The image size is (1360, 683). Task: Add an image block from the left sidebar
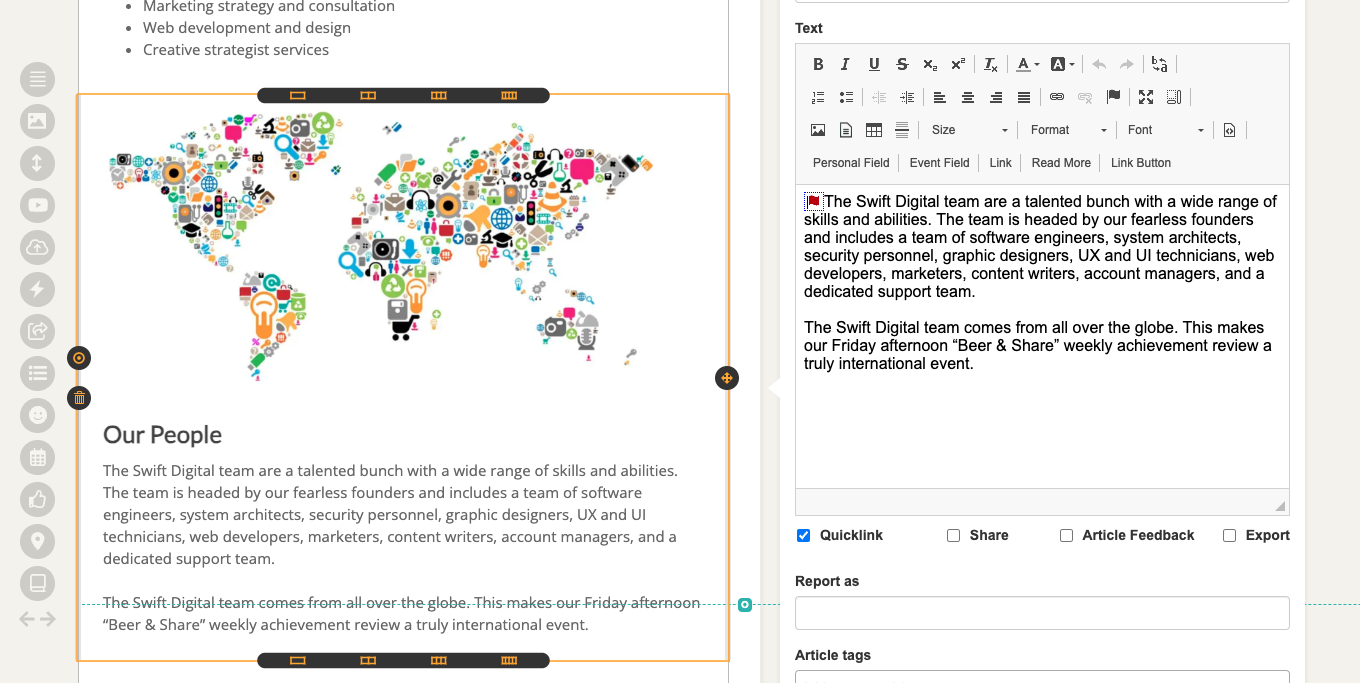pos(38,121)
